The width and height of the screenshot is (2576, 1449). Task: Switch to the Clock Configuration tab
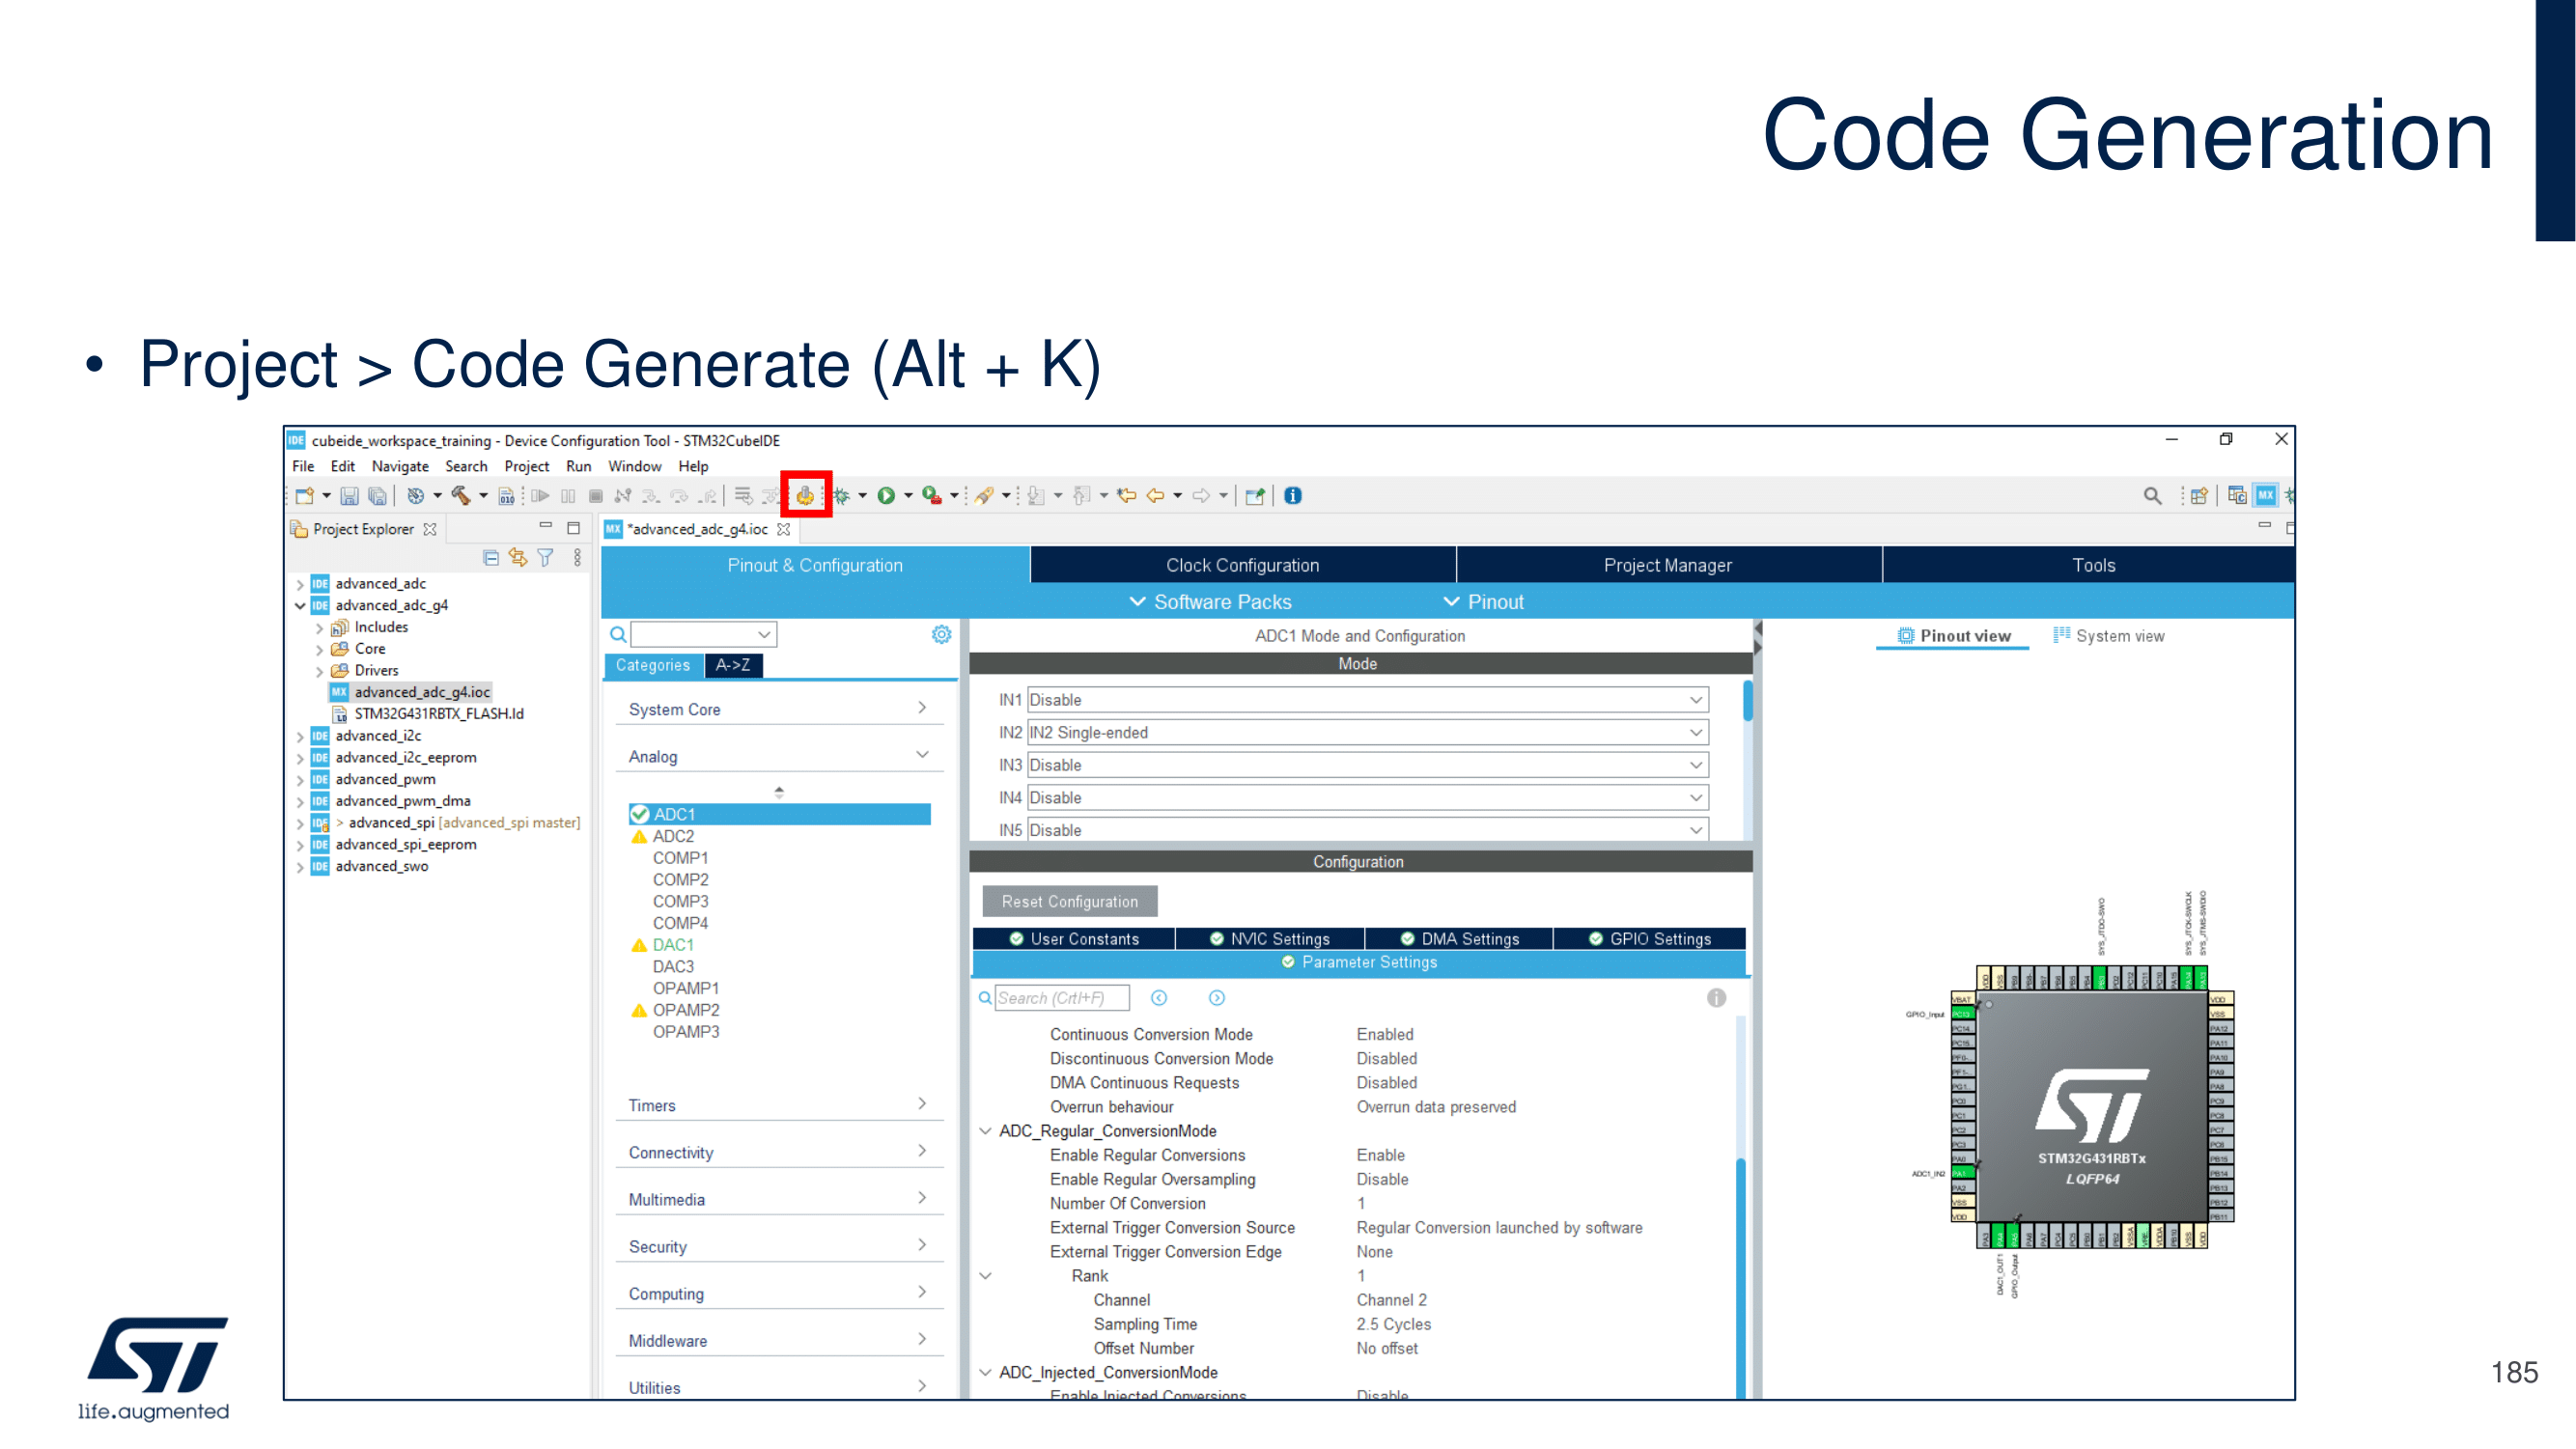tap(1242, 565)
